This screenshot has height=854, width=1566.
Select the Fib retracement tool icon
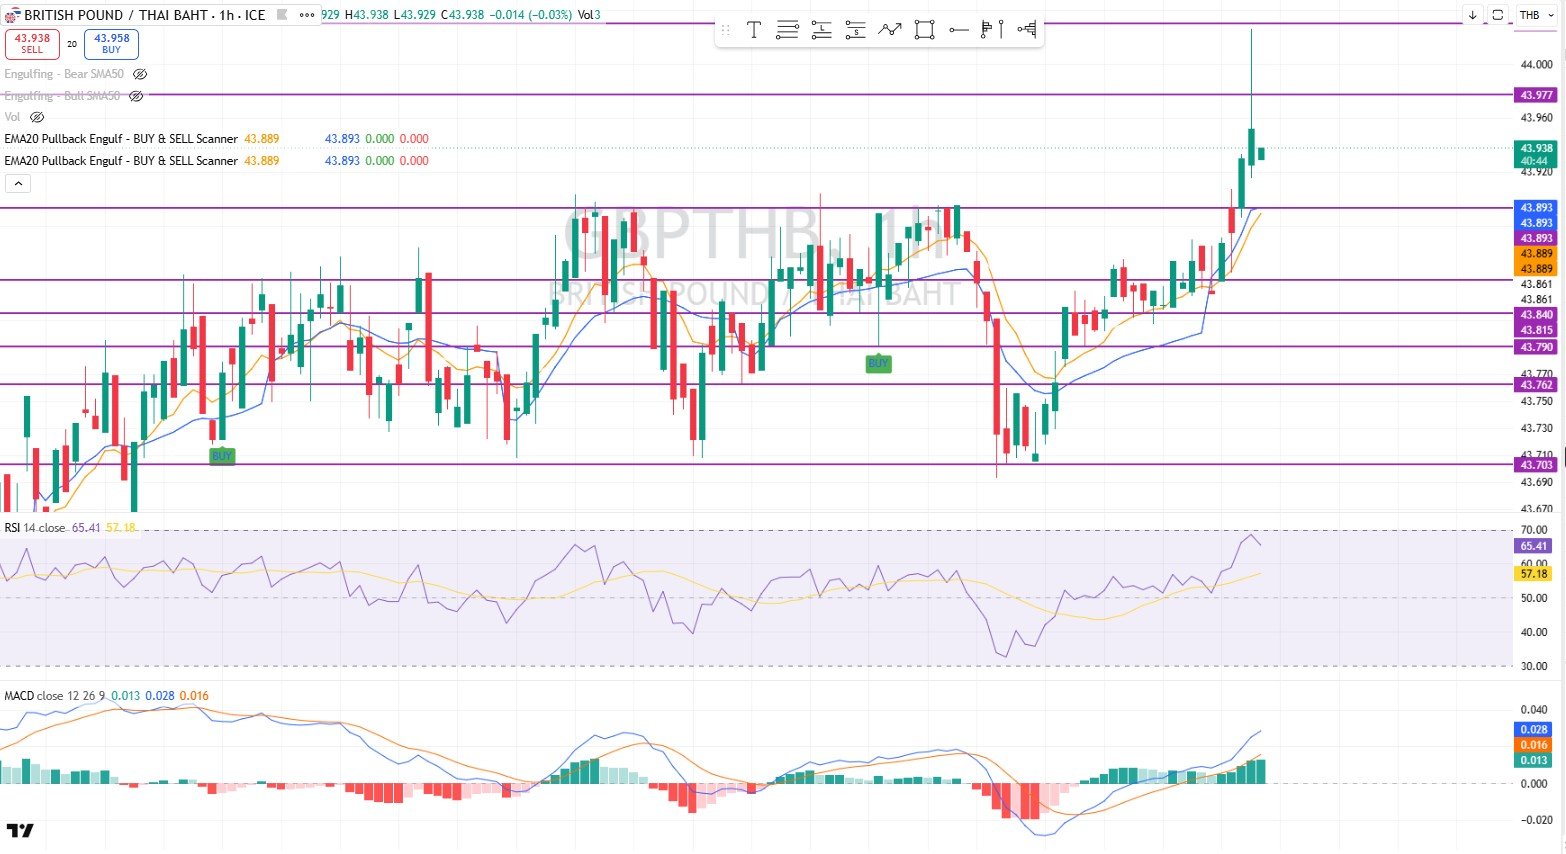(x=788, y=30)
